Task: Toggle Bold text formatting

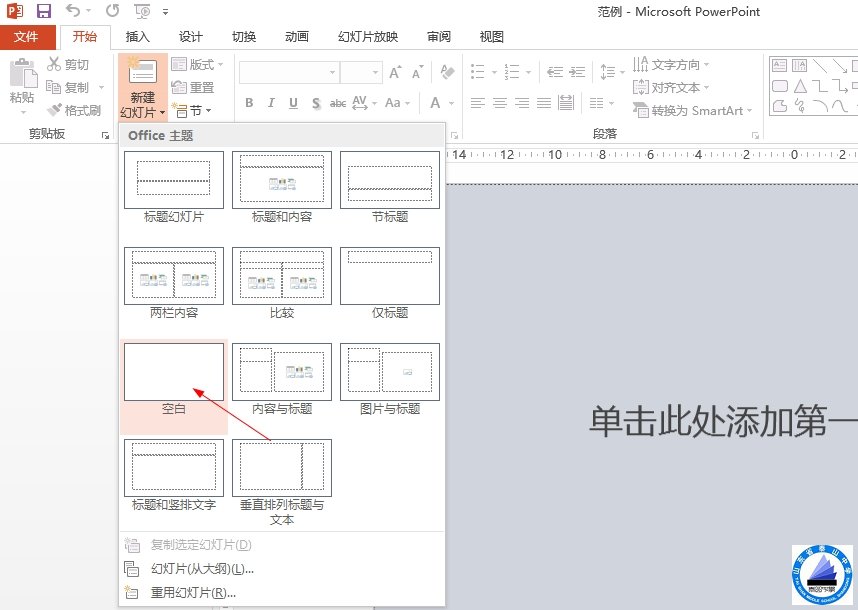Action: click(x=249, y=103)
